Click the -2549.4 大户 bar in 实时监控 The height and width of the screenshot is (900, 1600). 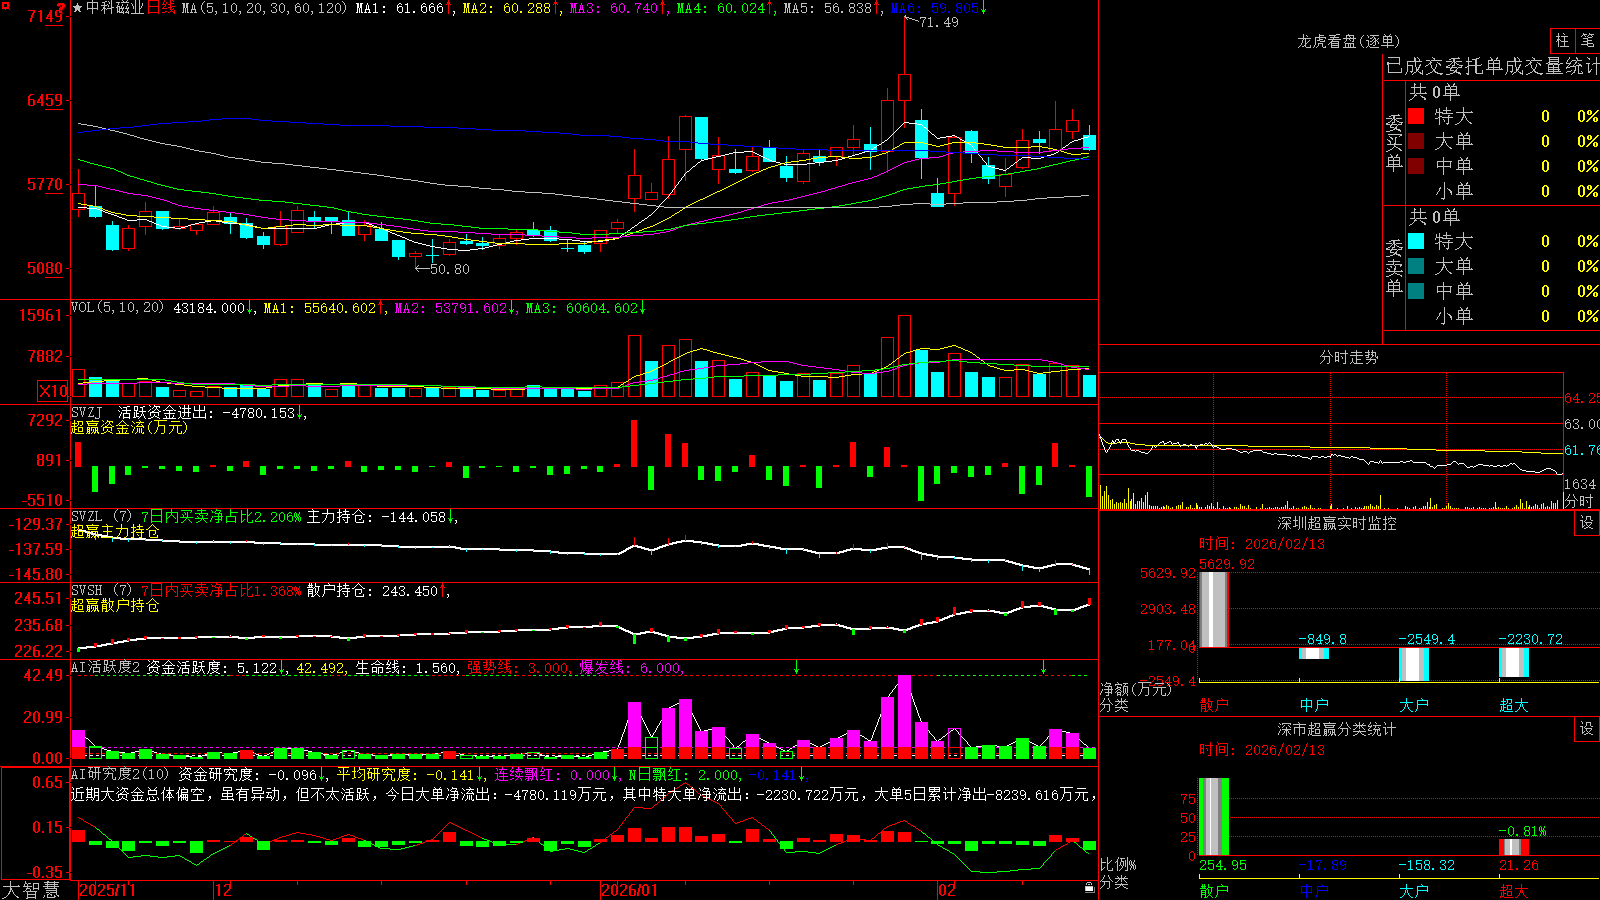1414,664
